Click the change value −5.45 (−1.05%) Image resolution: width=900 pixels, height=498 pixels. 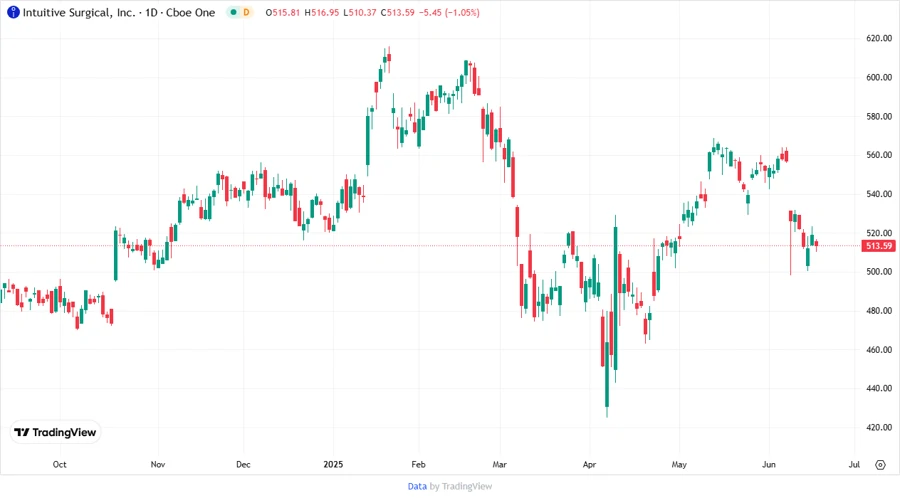tap(449, 13)
